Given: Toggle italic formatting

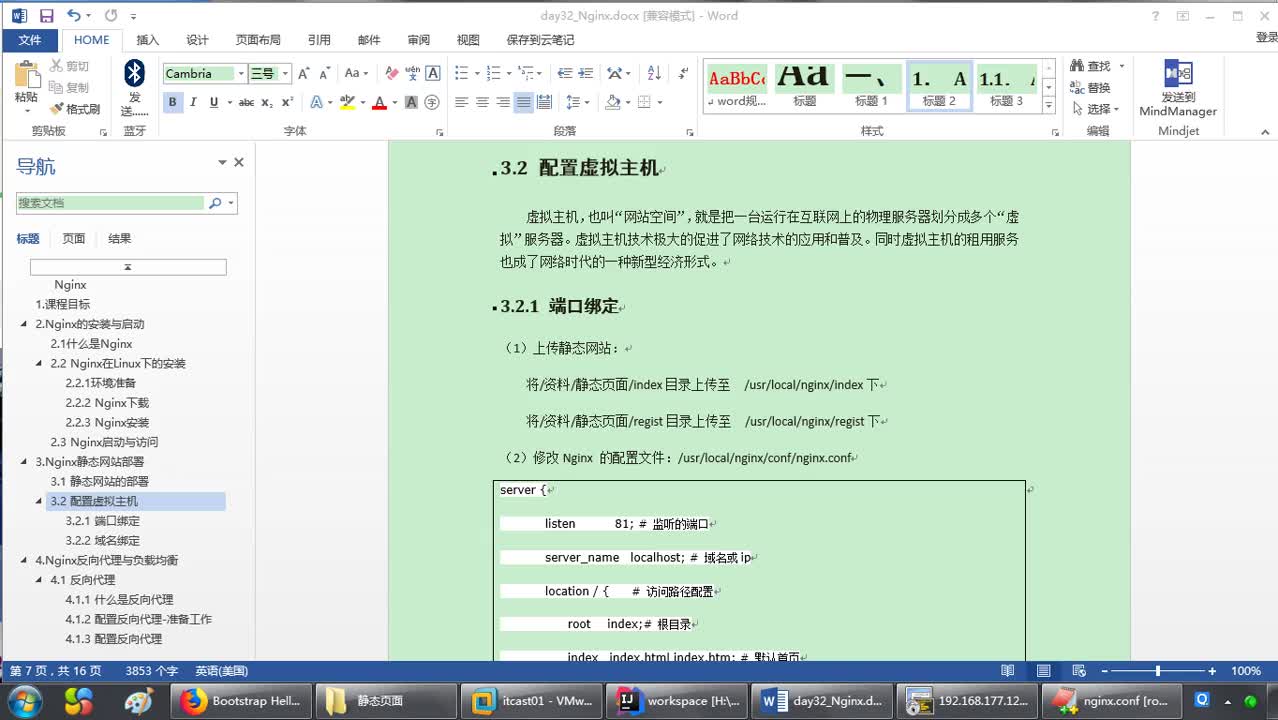Looking at the screenshot, I should point(193,102).
